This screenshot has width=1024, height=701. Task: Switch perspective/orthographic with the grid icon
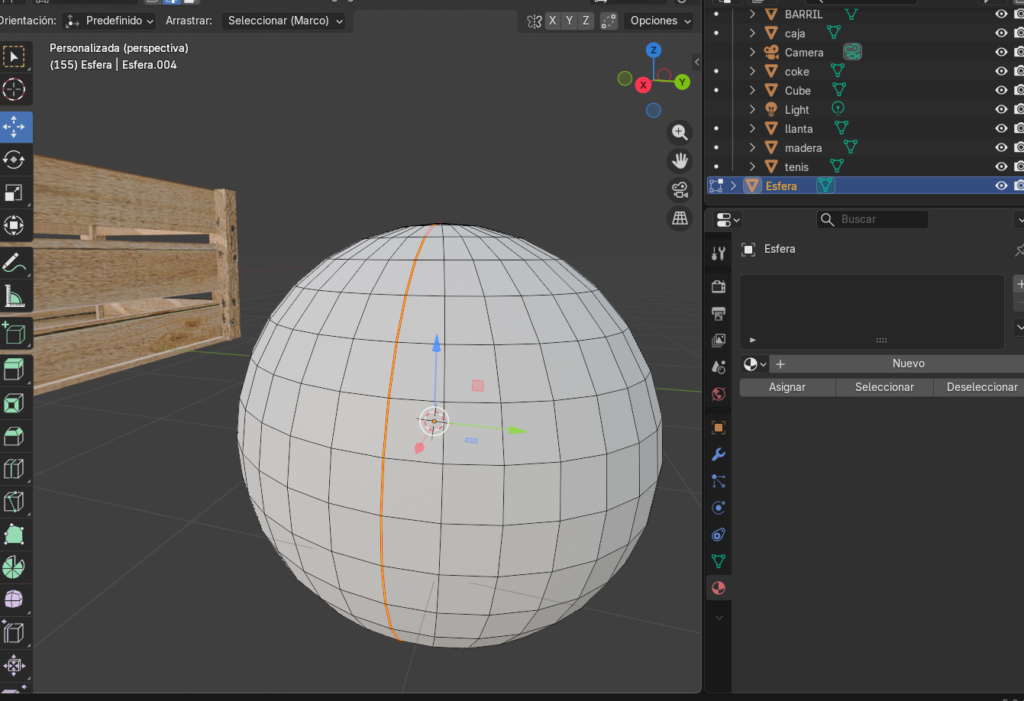pos(680,218)
